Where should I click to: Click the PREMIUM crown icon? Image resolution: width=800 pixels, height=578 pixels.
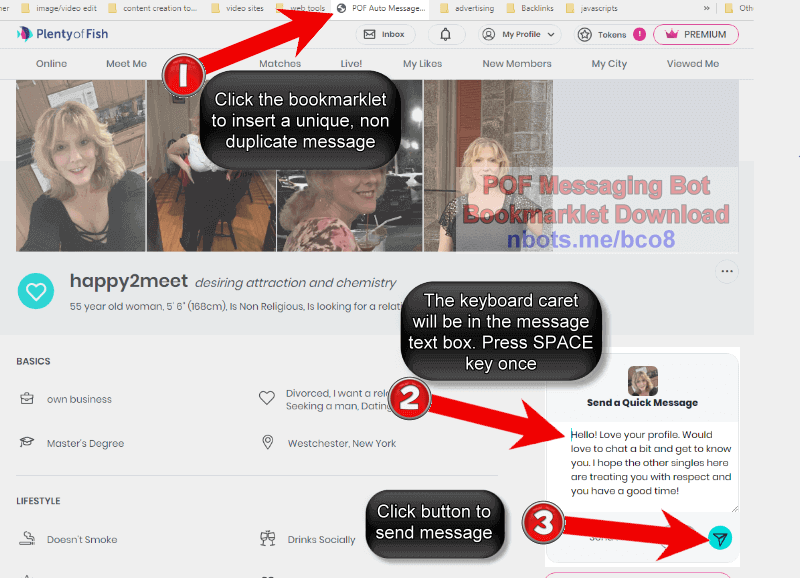671,34
